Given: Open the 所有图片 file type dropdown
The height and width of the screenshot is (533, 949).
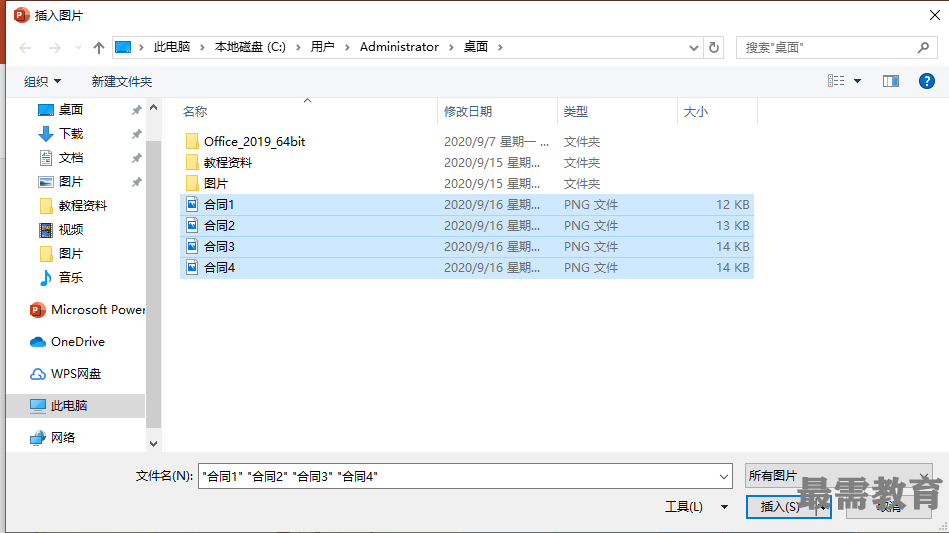Looking at the screenshot, I should point(838,476).
